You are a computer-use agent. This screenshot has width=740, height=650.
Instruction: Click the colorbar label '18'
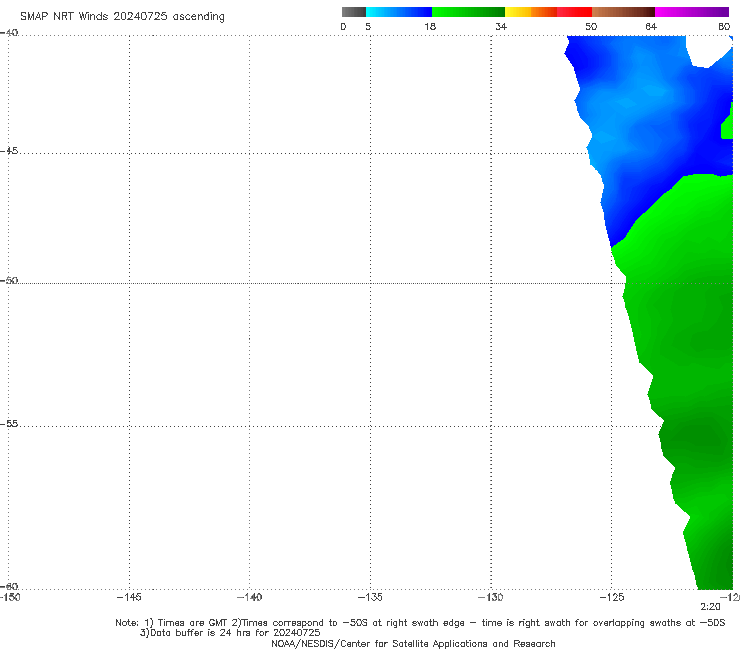coord(430,26)
